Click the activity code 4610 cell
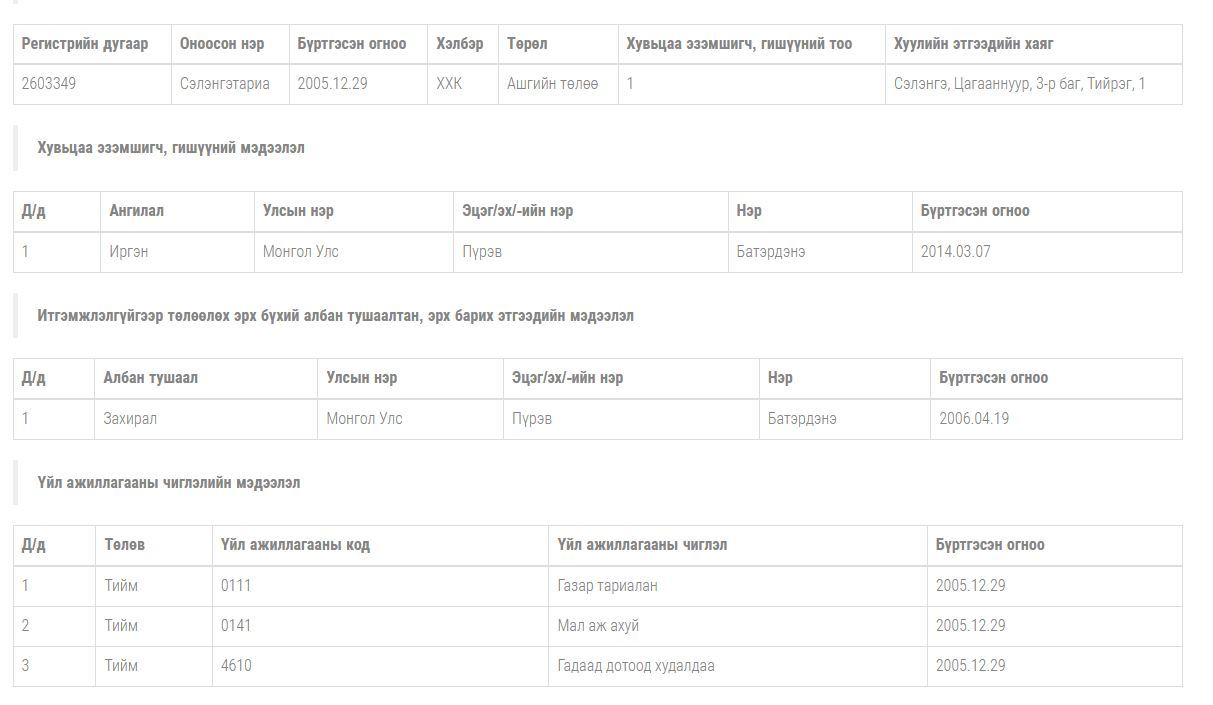This screenshot has width=1213, height=705. point(236,666)
